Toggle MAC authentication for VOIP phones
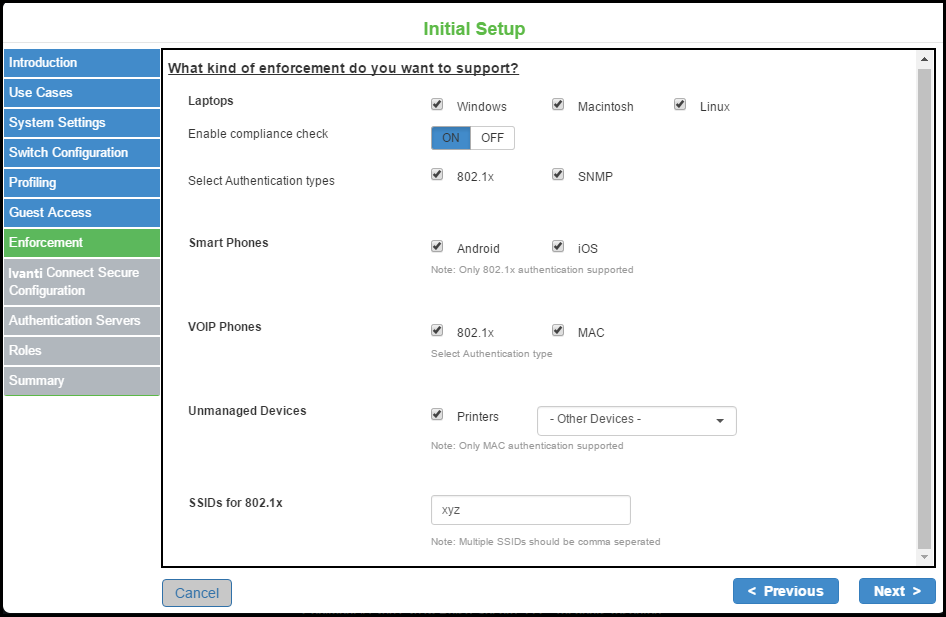This screenshot has height=617, width=946. (x=558, y=330)
